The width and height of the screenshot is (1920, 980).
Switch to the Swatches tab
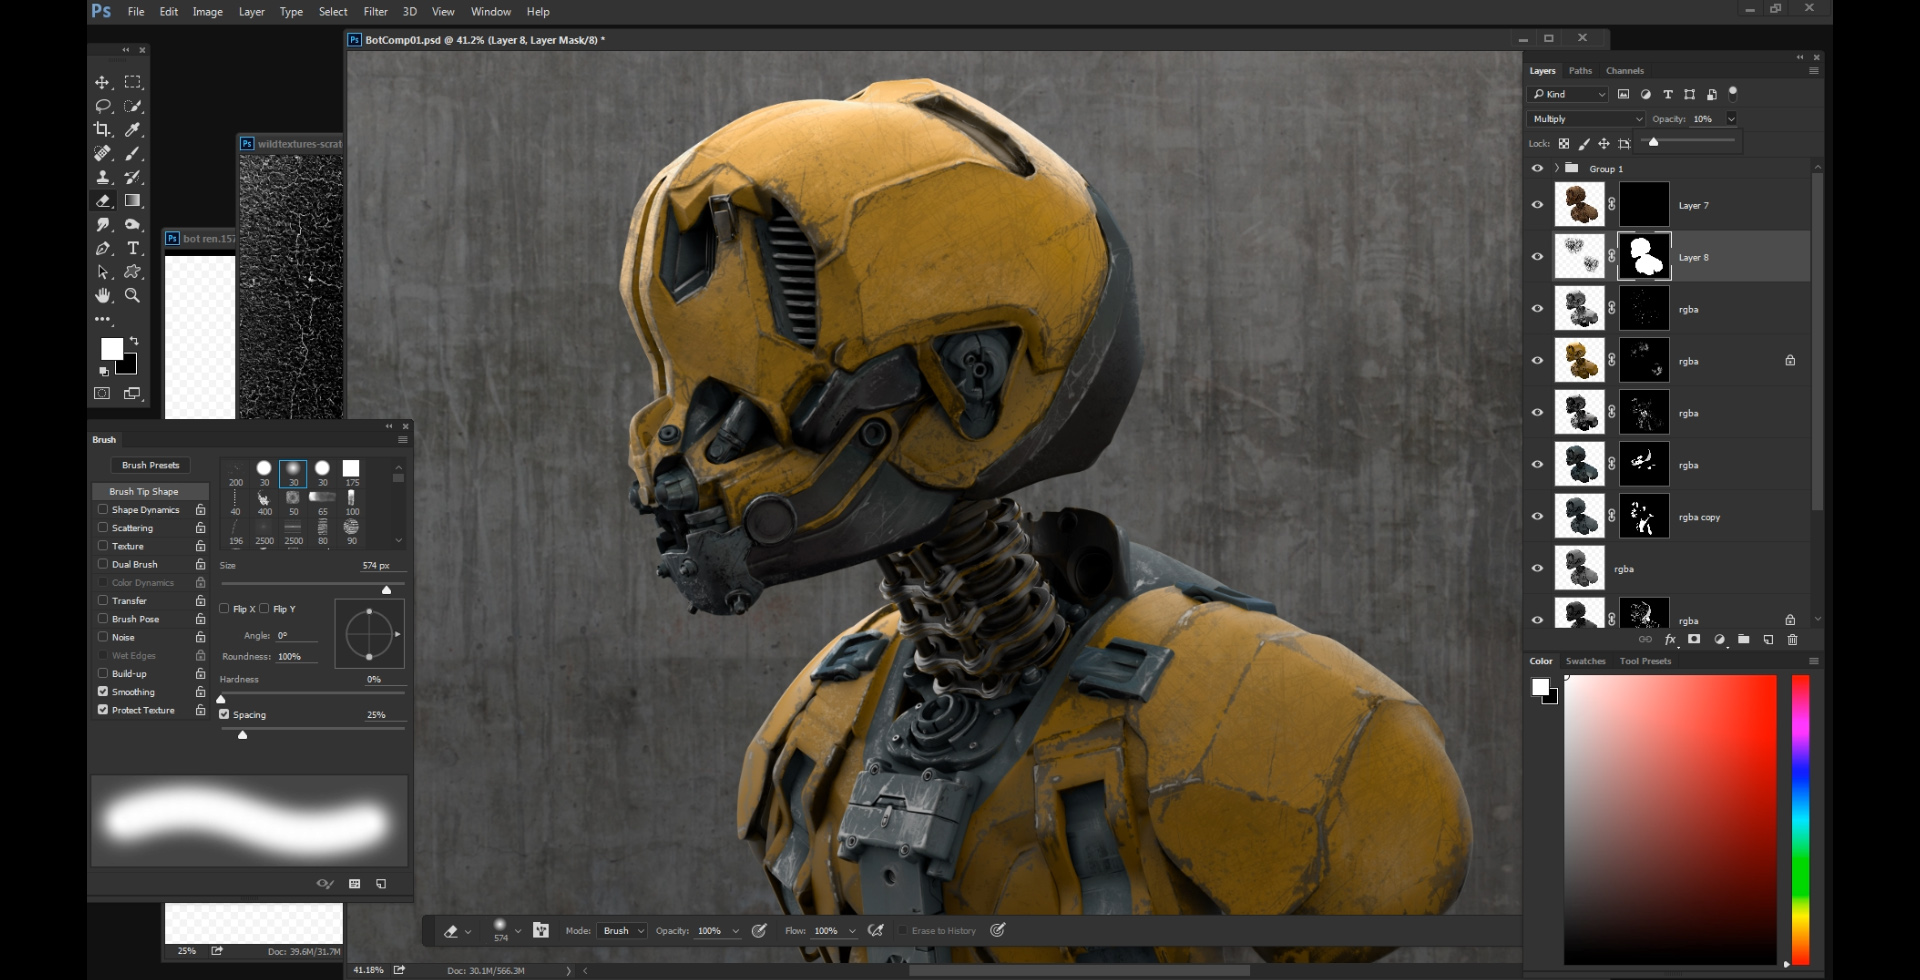click(x=1585, y=661)
